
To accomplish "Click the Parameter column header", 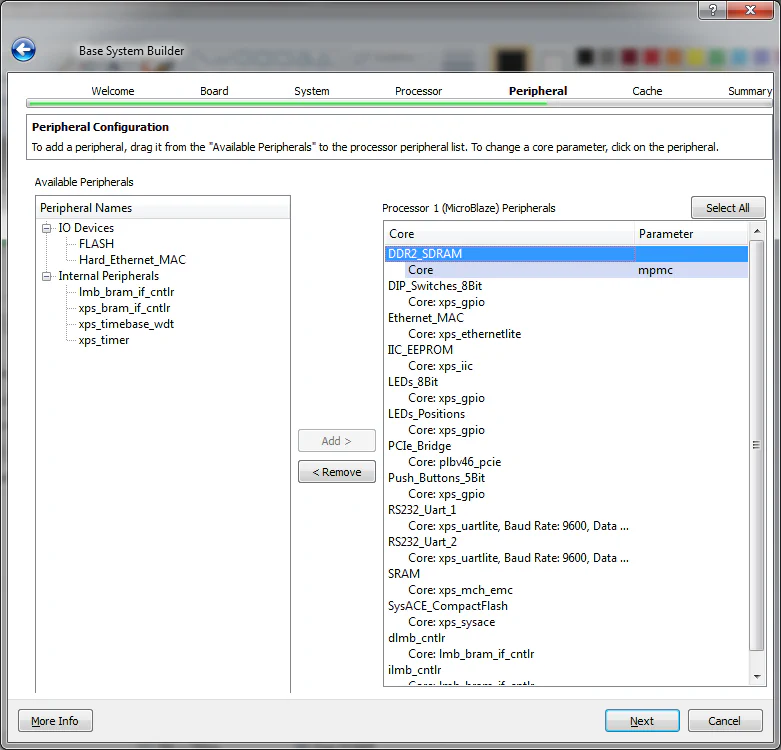I will (x=690, y=234).
